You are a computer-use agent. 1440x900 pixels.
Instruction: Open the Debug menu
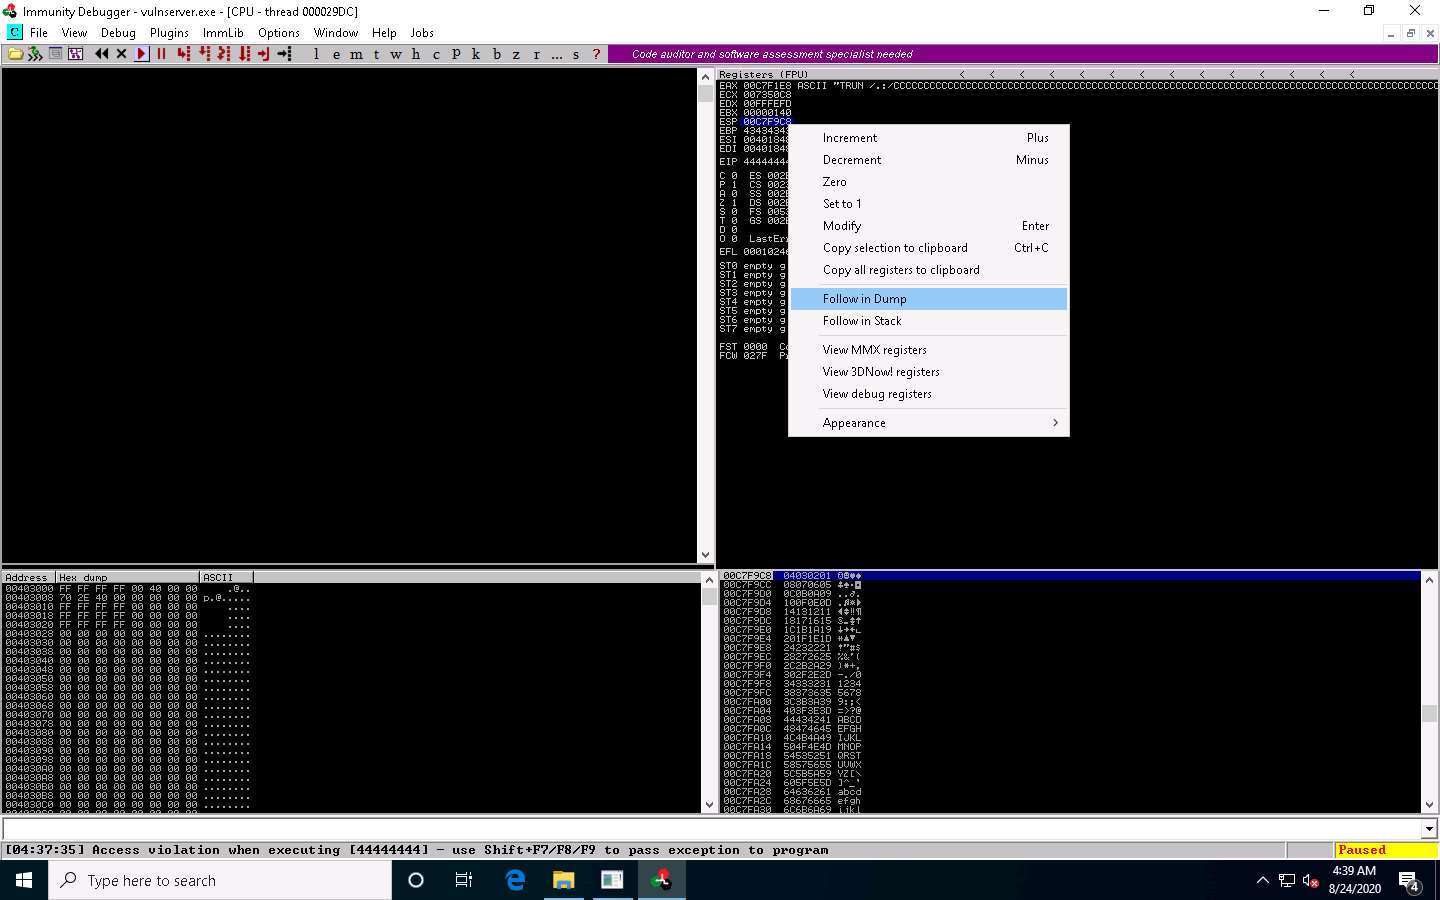click(x=118, y=33)
